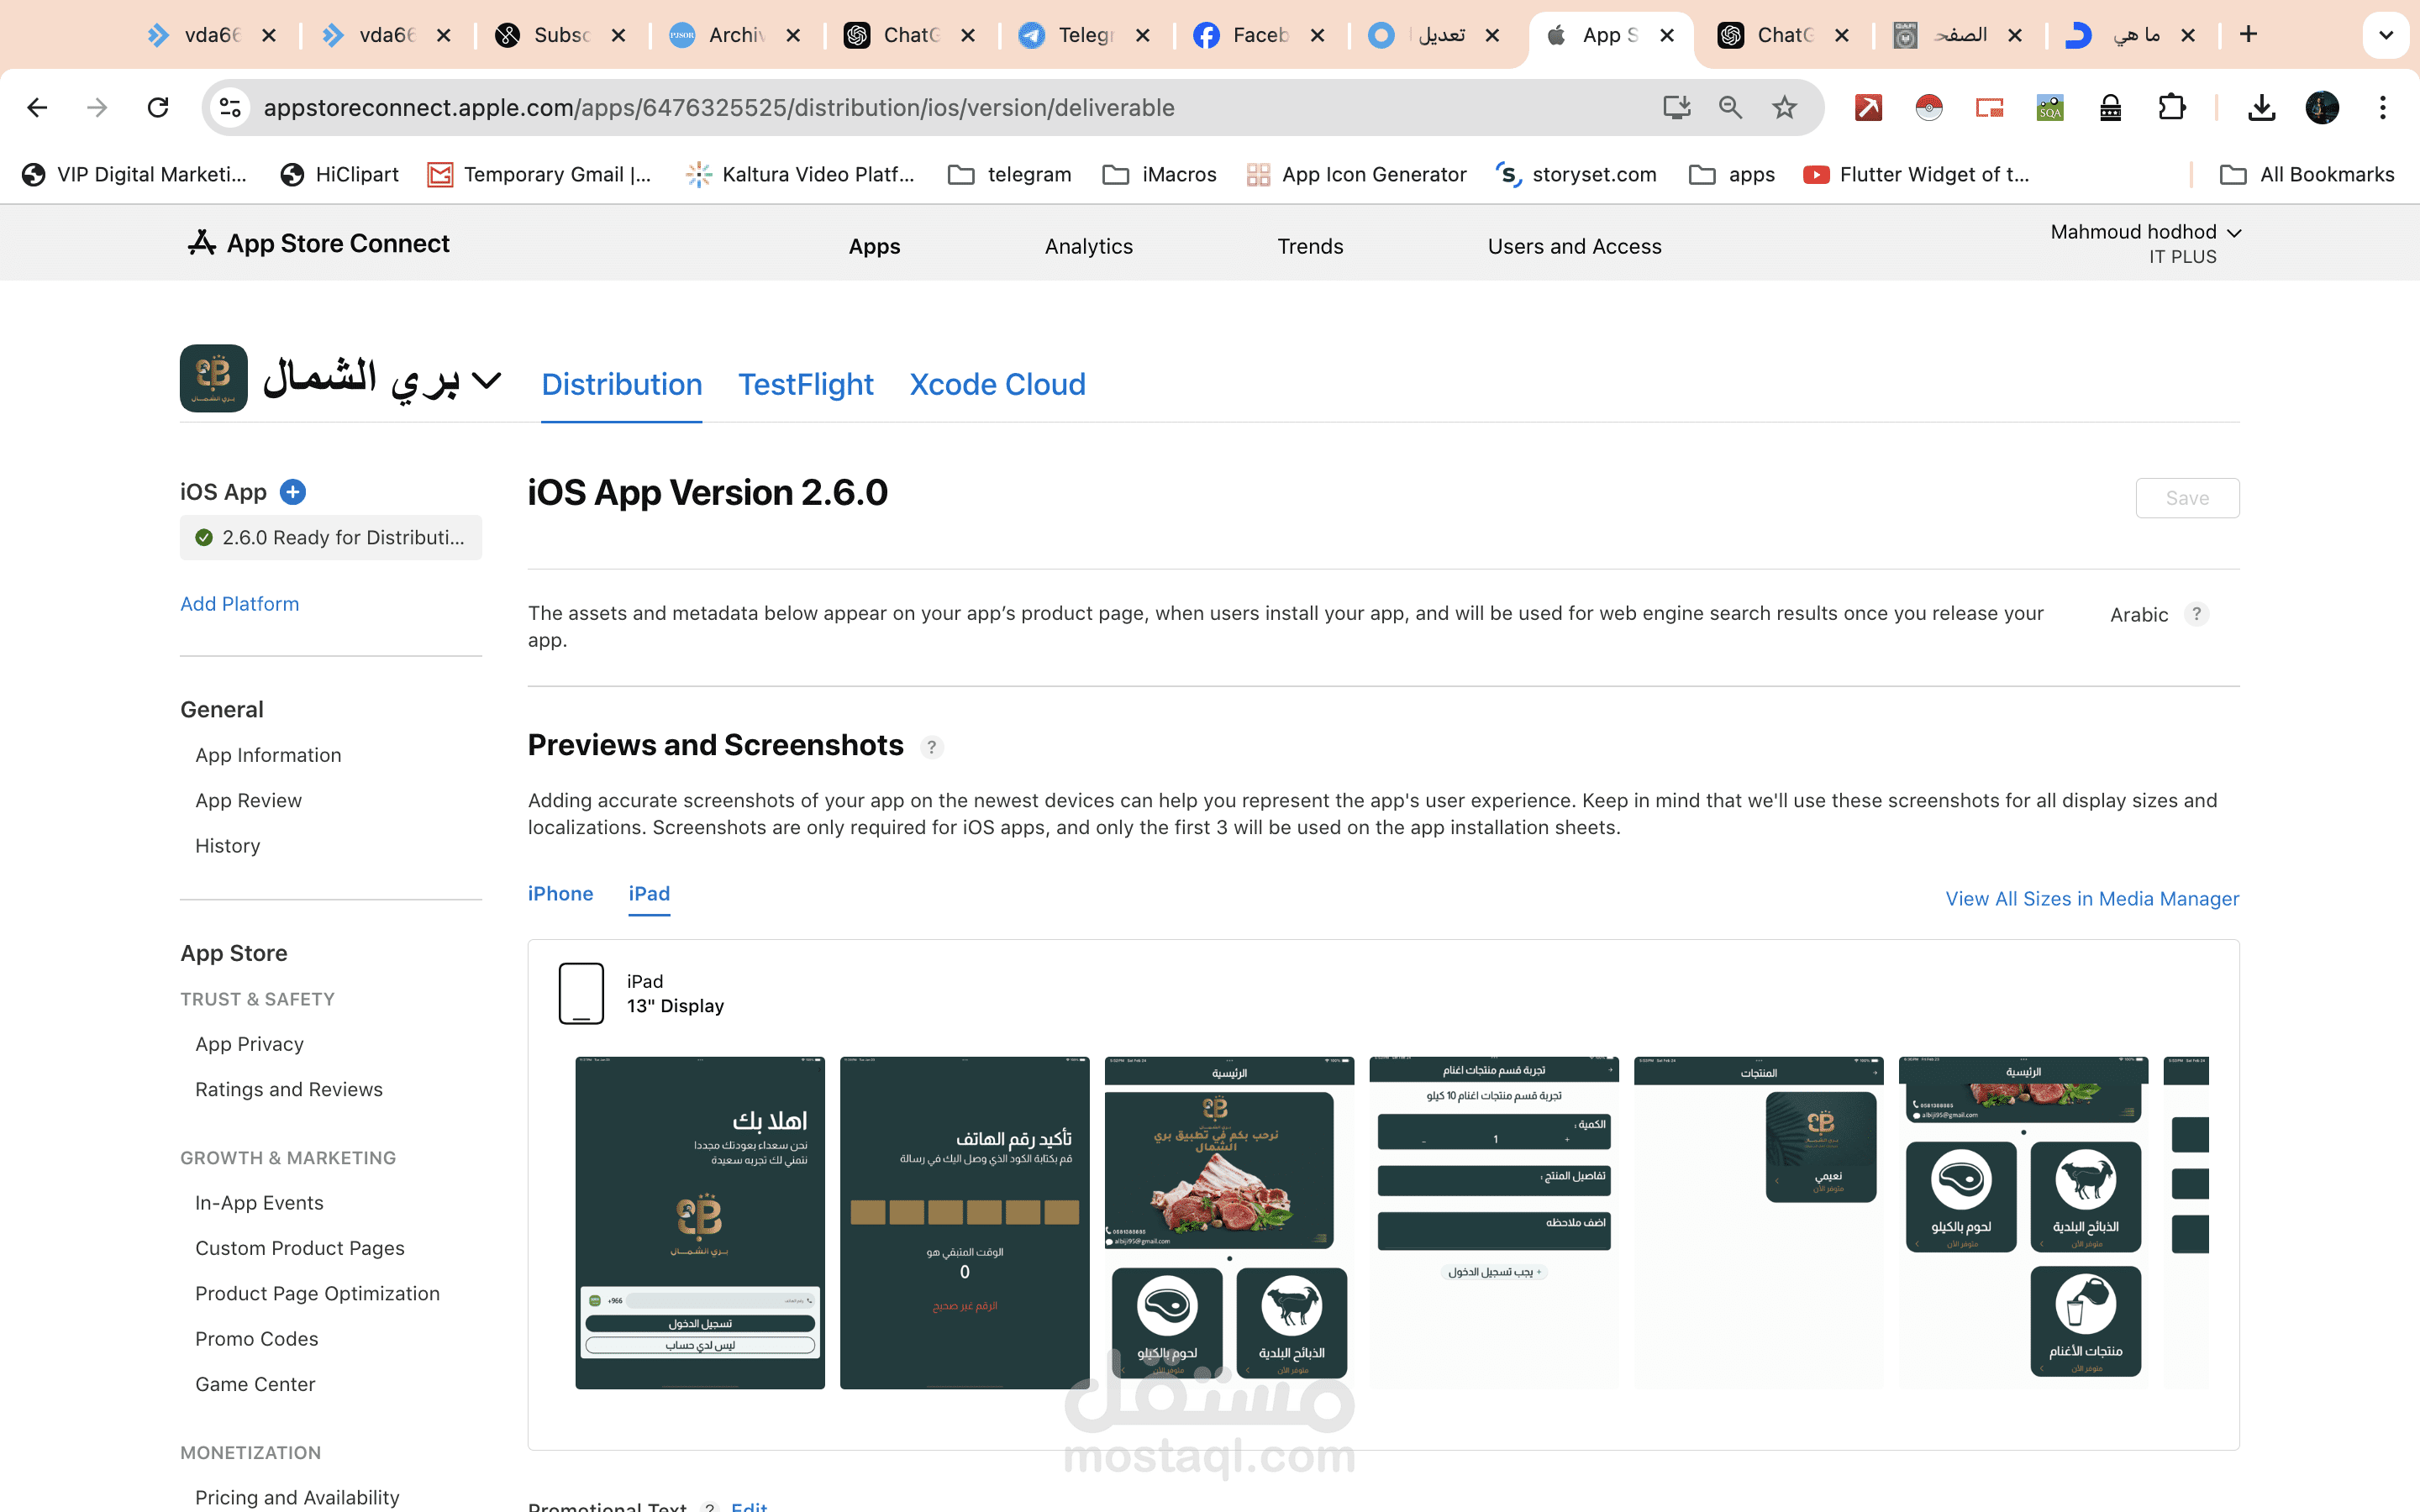Image resolution: width=2420 pixels, height=1512 pixels.
Task: Click the help icon next to Arabic
Action: pos(2196,614)
